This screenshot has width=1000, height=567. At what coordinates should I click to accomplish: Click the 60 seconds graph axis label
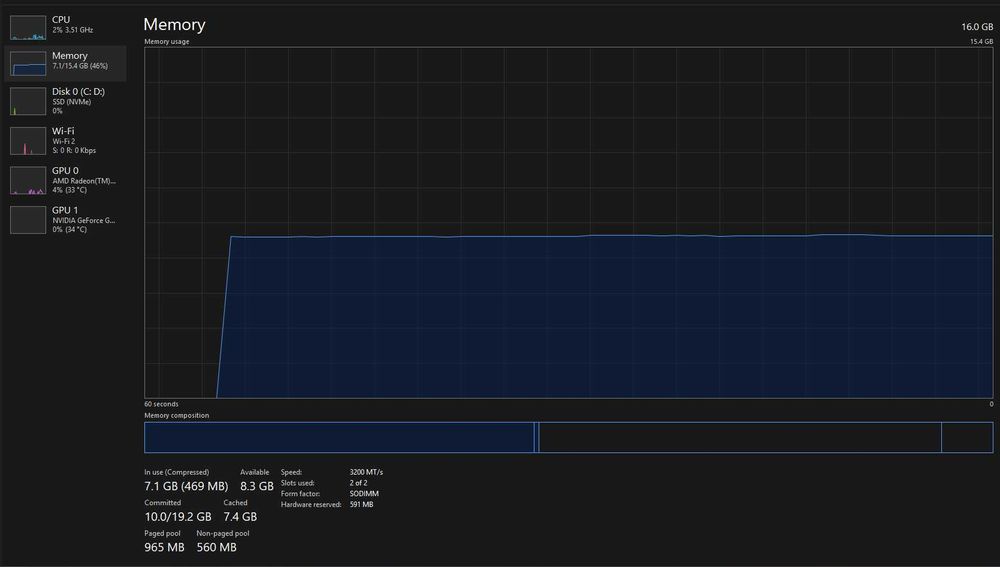(161, 404)
